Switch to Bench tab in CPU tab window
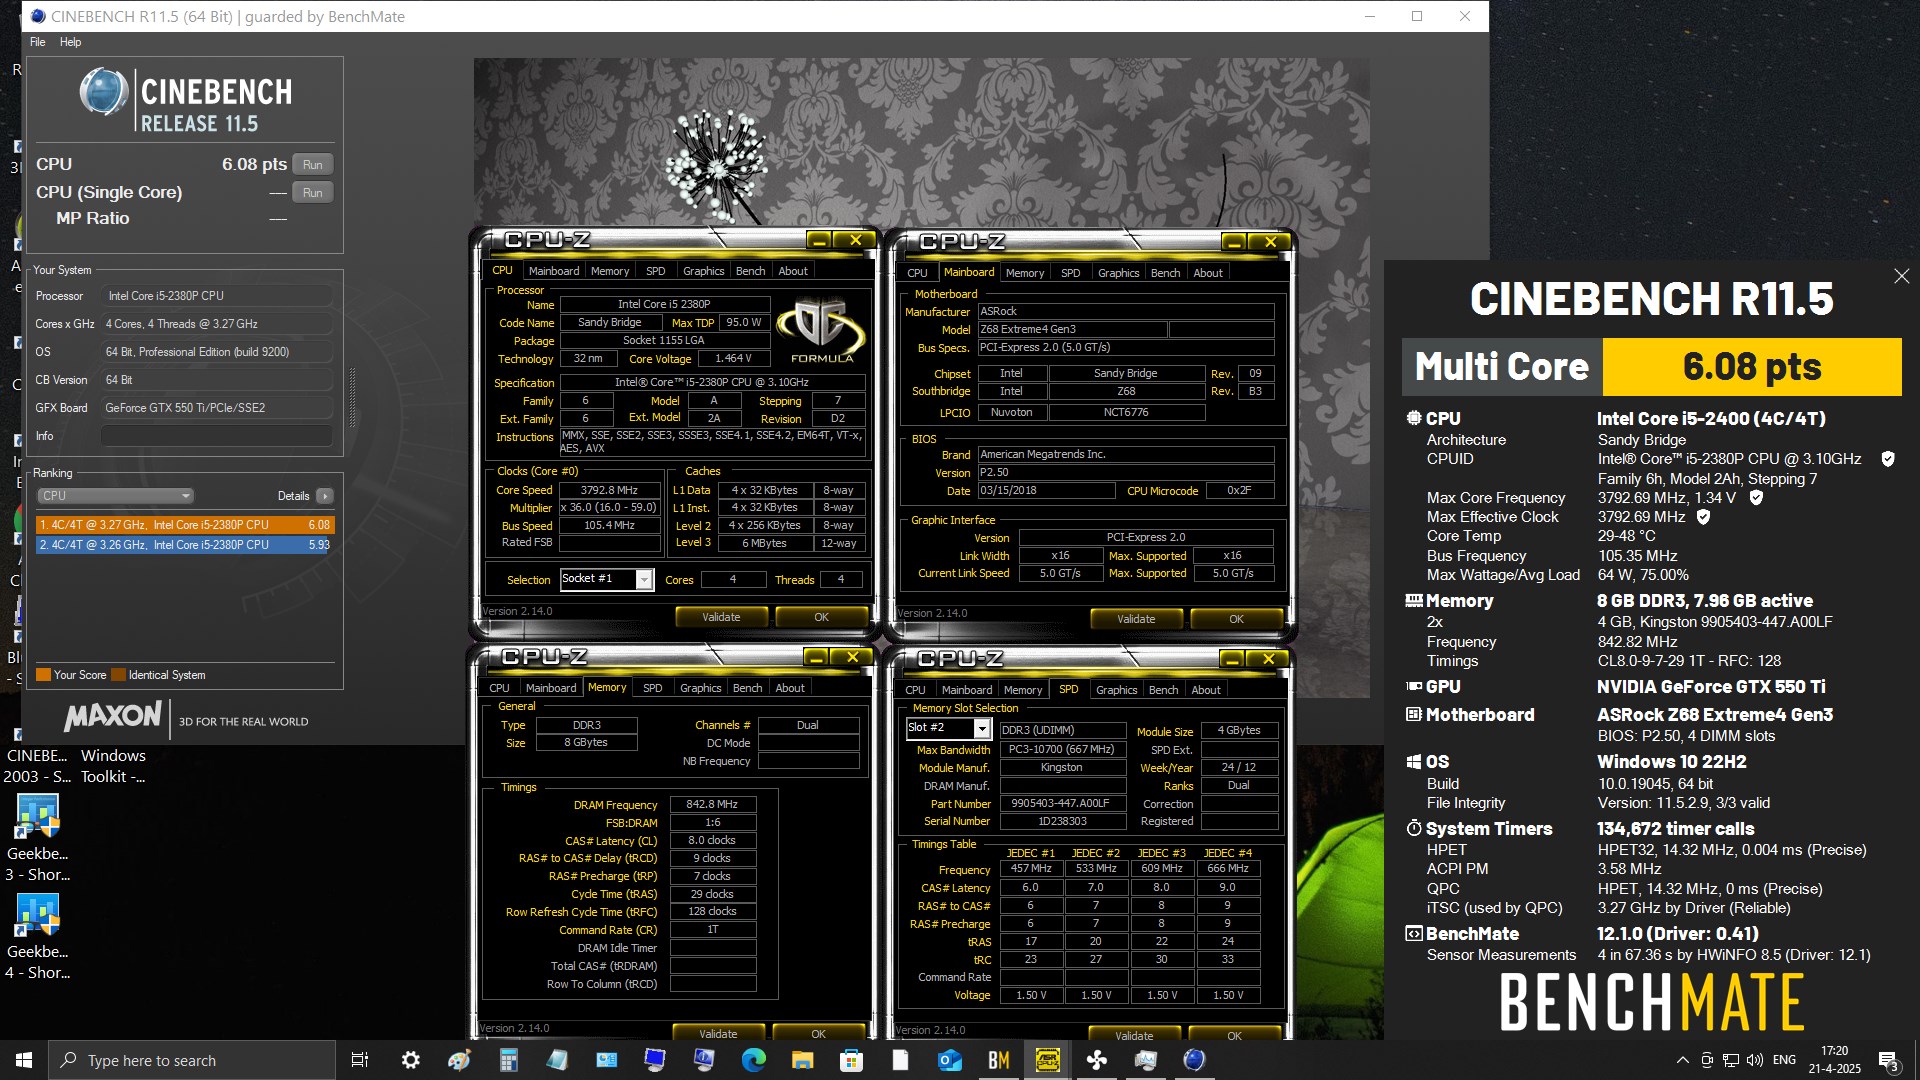 [750, 271]
